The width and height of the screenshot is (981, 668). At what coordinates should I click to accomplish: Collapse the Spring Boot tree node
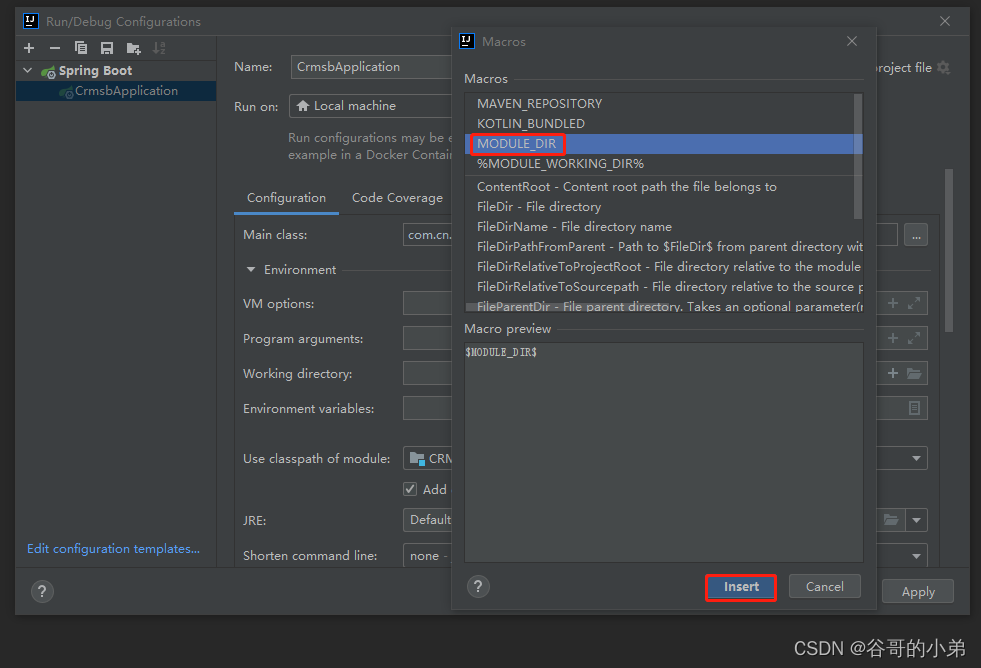pyautogui.click(x=28, y=71)
